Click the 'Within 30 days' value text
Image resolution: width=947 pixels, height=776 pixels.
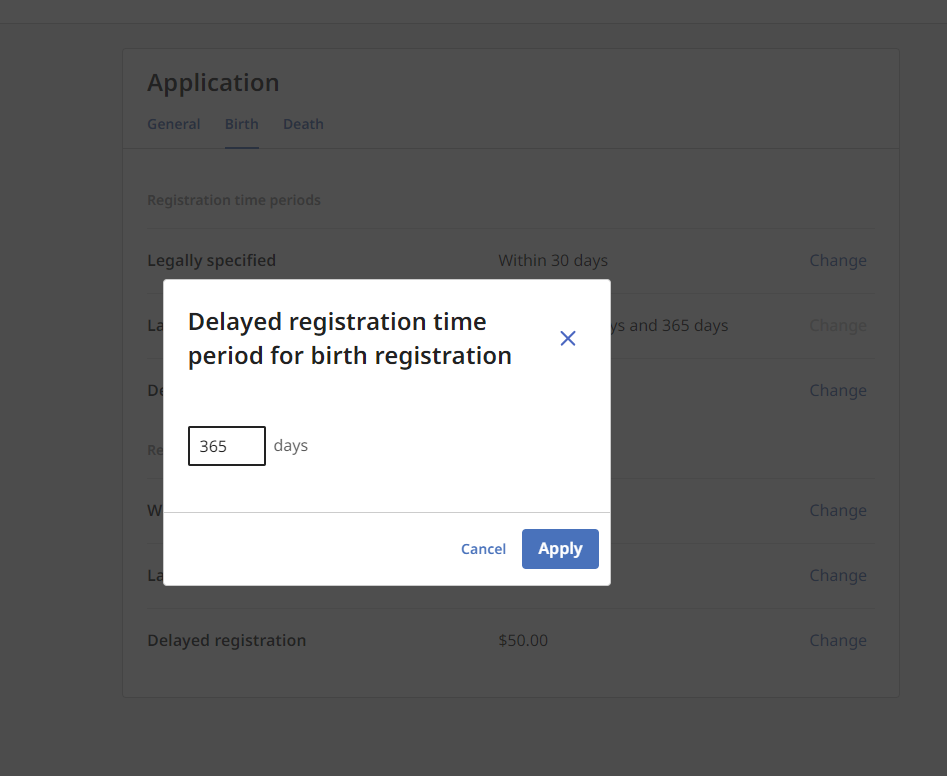tap(552, 260)
